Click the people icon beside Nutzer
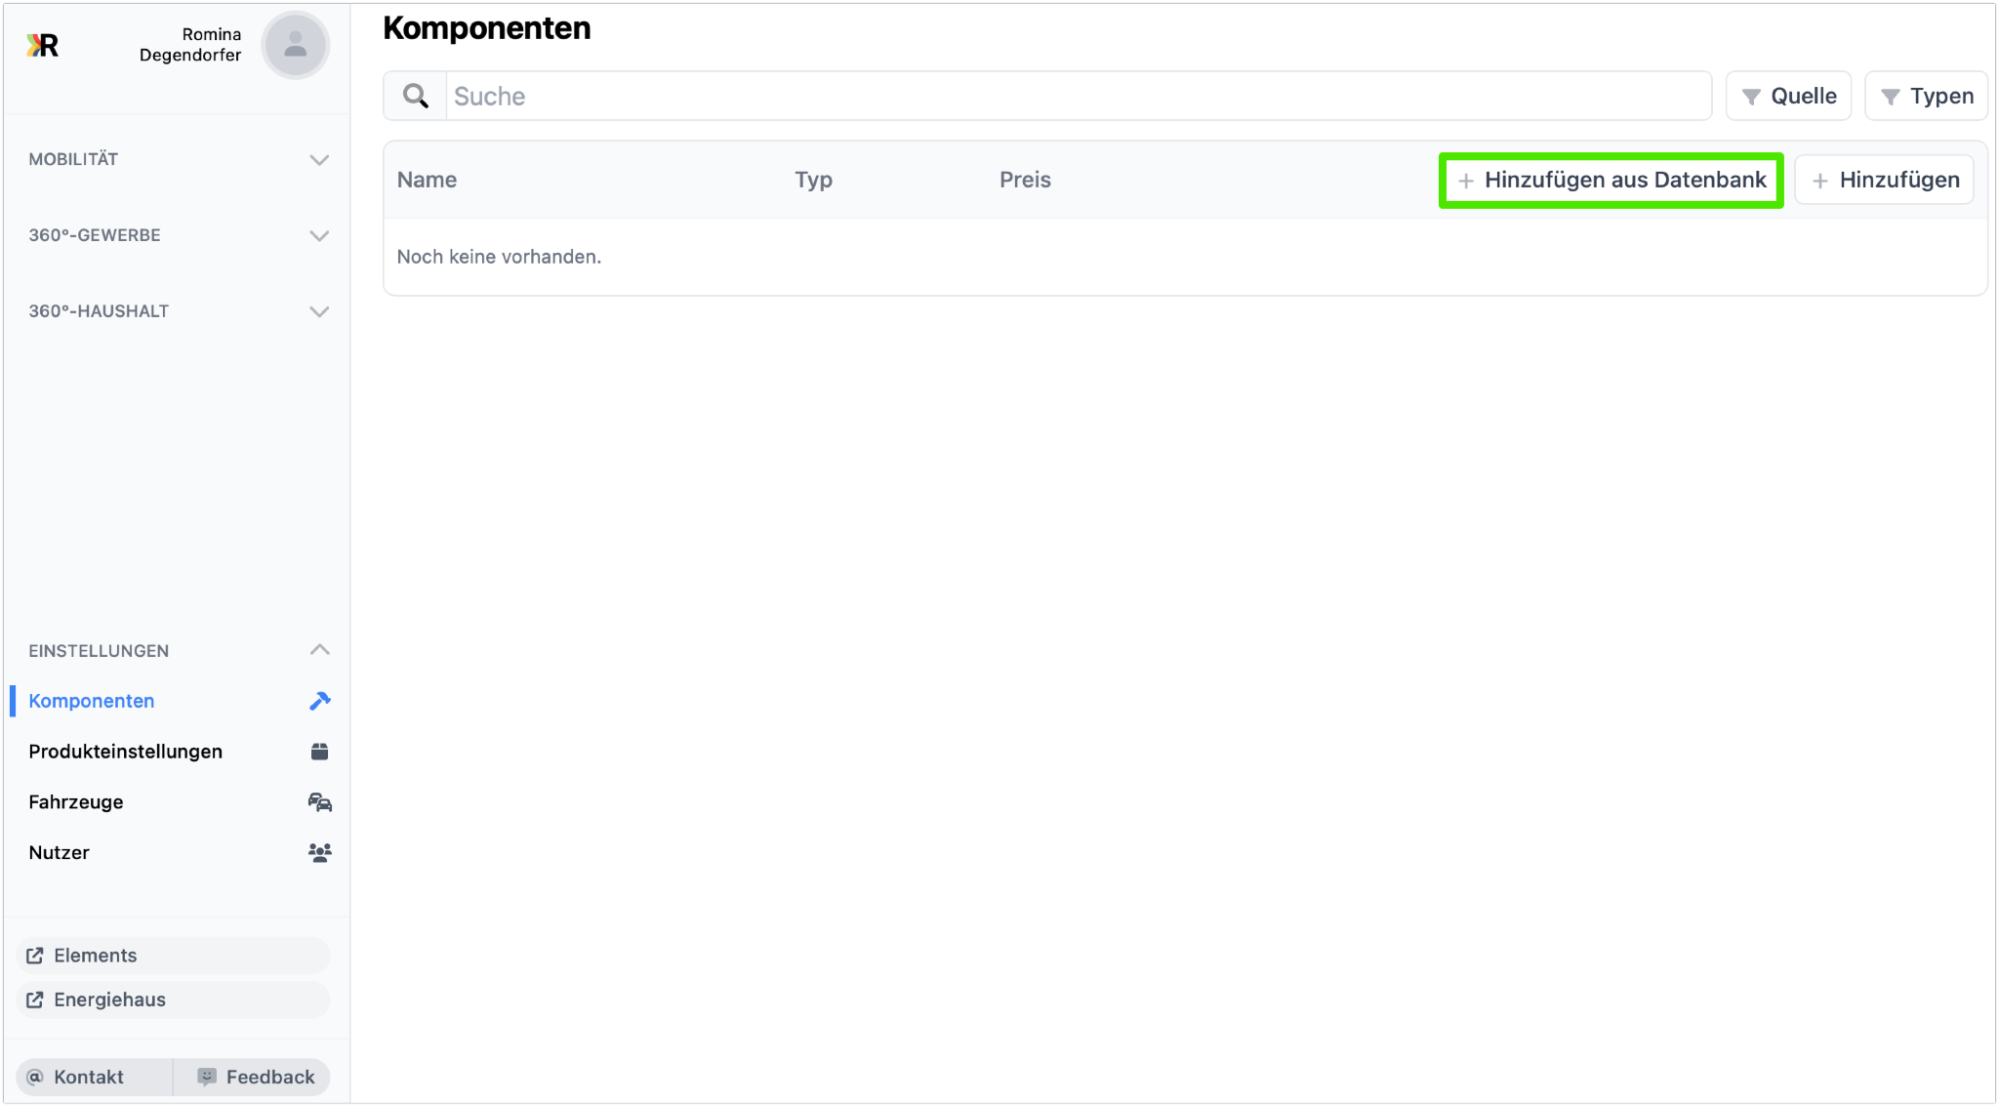 click(x=319, y=853)
